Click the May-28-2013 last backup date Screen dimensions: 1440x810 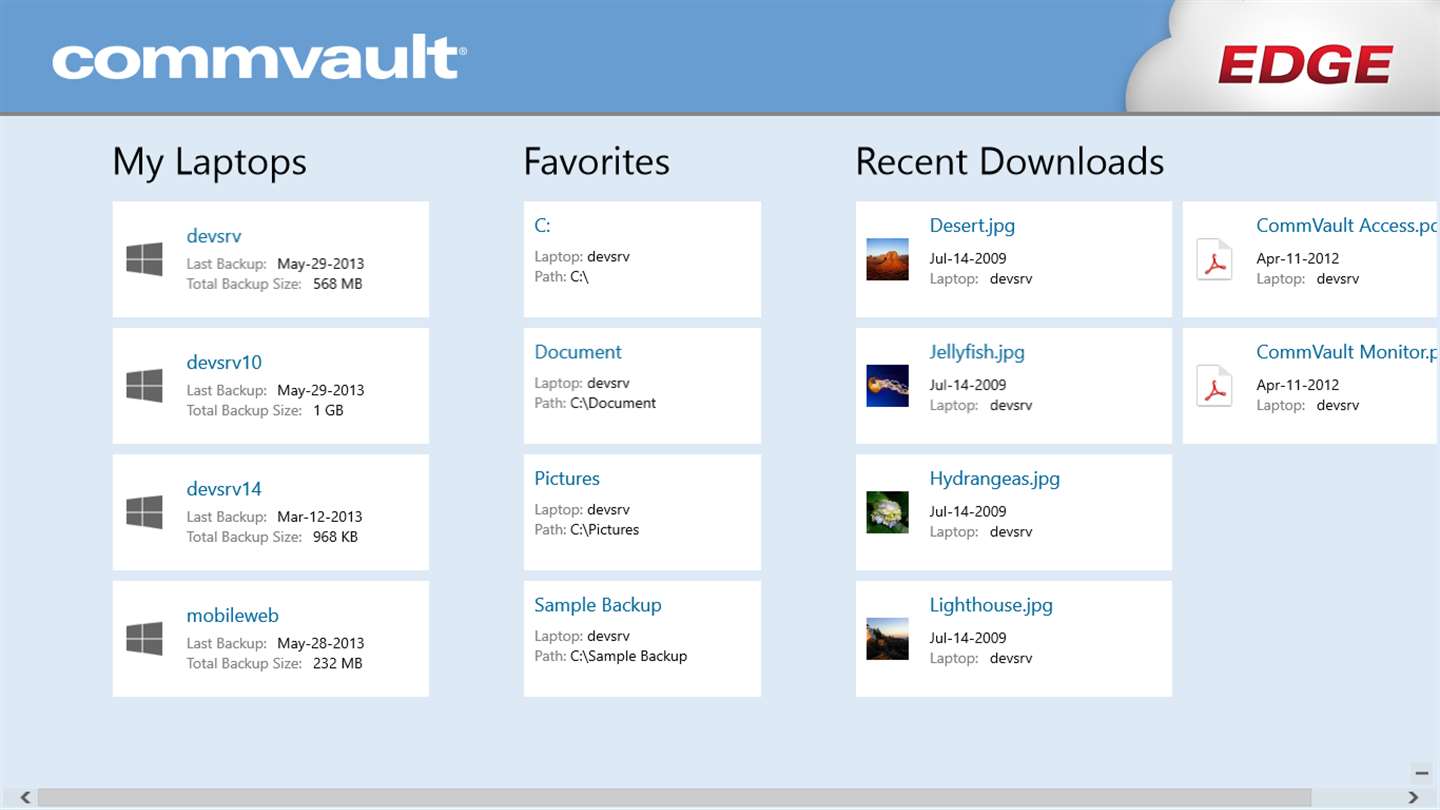pyautogui.click(x=320, y=643)
